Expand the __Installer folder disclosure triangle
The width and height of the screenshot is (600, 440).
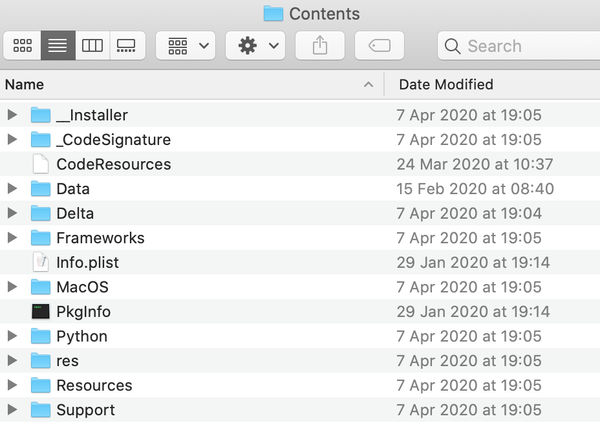(x=12, y=115)
